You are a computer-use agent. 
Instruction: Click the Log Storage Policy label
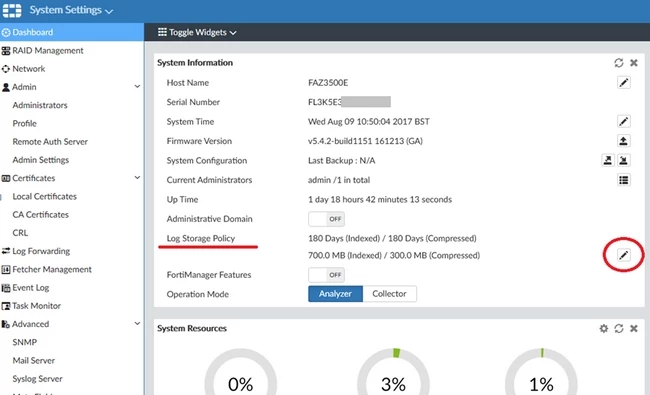[x=201, y=238]
